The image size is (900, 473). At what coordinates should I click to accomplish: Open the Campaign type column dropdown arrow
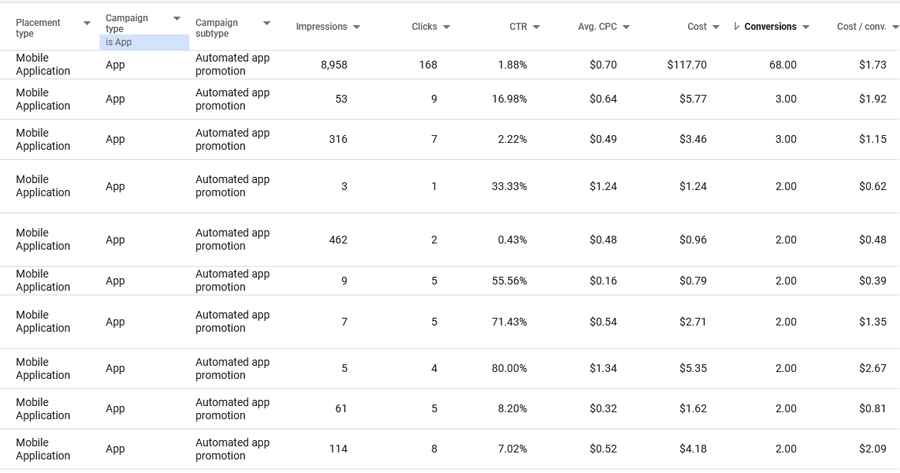coord(177,19)
